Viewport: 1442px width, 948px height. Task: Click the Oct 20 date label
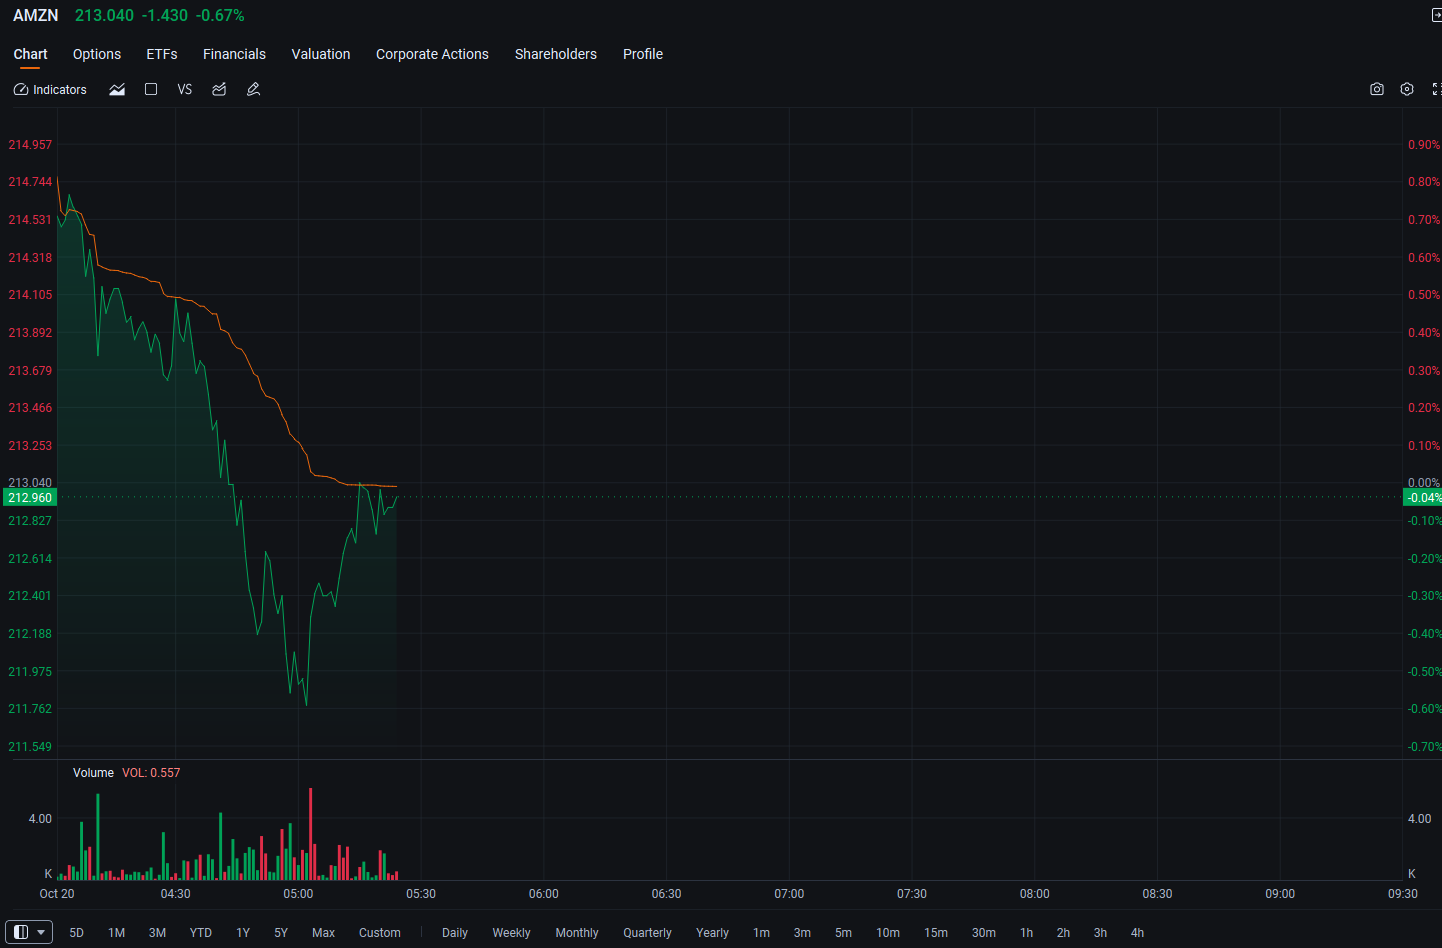coord(57,894)
